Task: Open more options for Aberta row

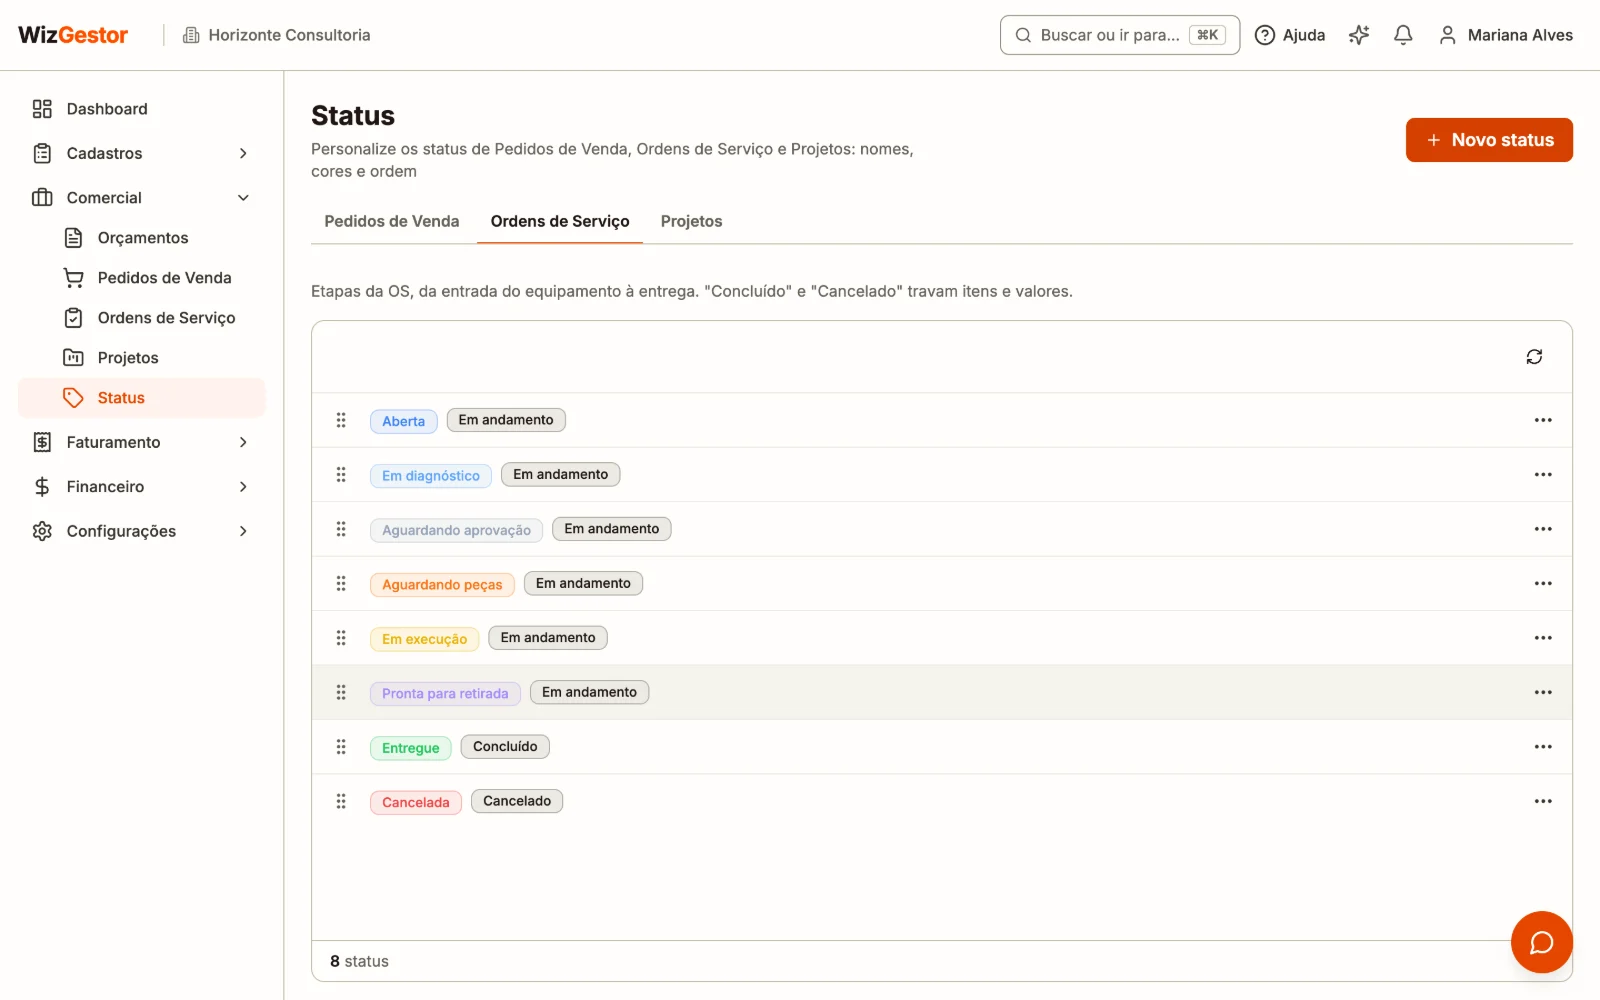Action: coord(1543,420)
